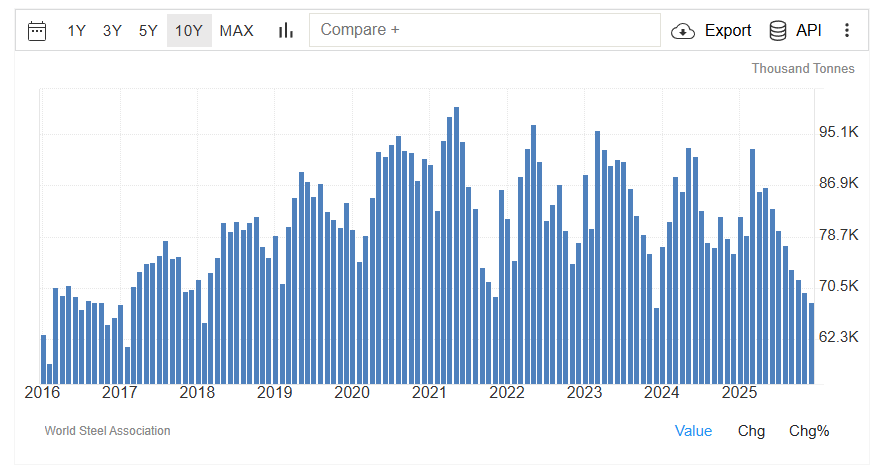Click the Export cloud download icon
This screenshot has width=884, height=465.
(x=683, y=30)
